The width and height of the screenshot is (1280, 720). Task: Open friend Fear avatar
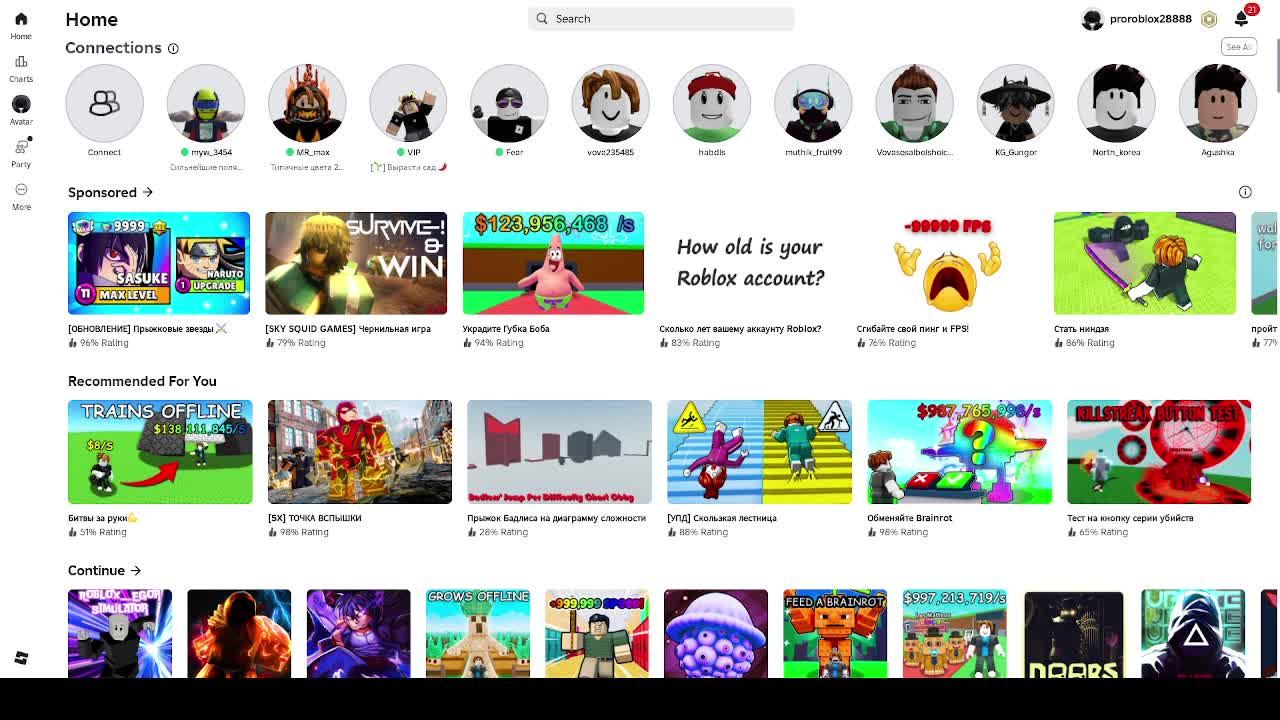pyautogui.click(x=509, y=103)
